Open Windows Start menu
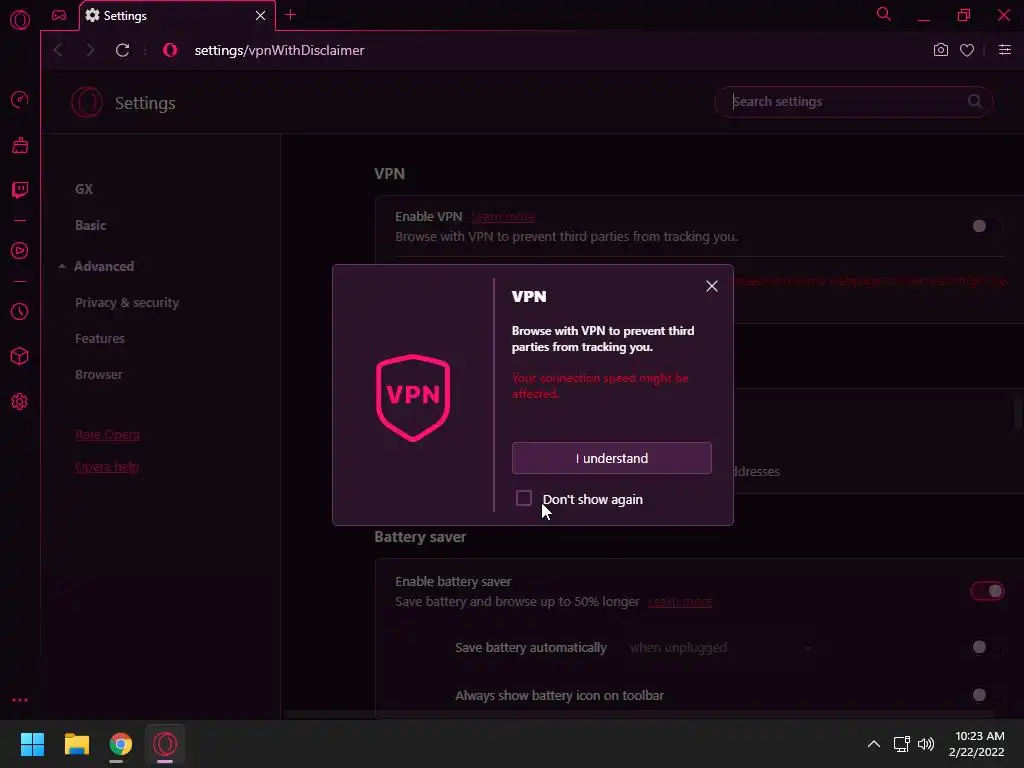The height and width of the screenshot is (768, 1024). point(32,744)
